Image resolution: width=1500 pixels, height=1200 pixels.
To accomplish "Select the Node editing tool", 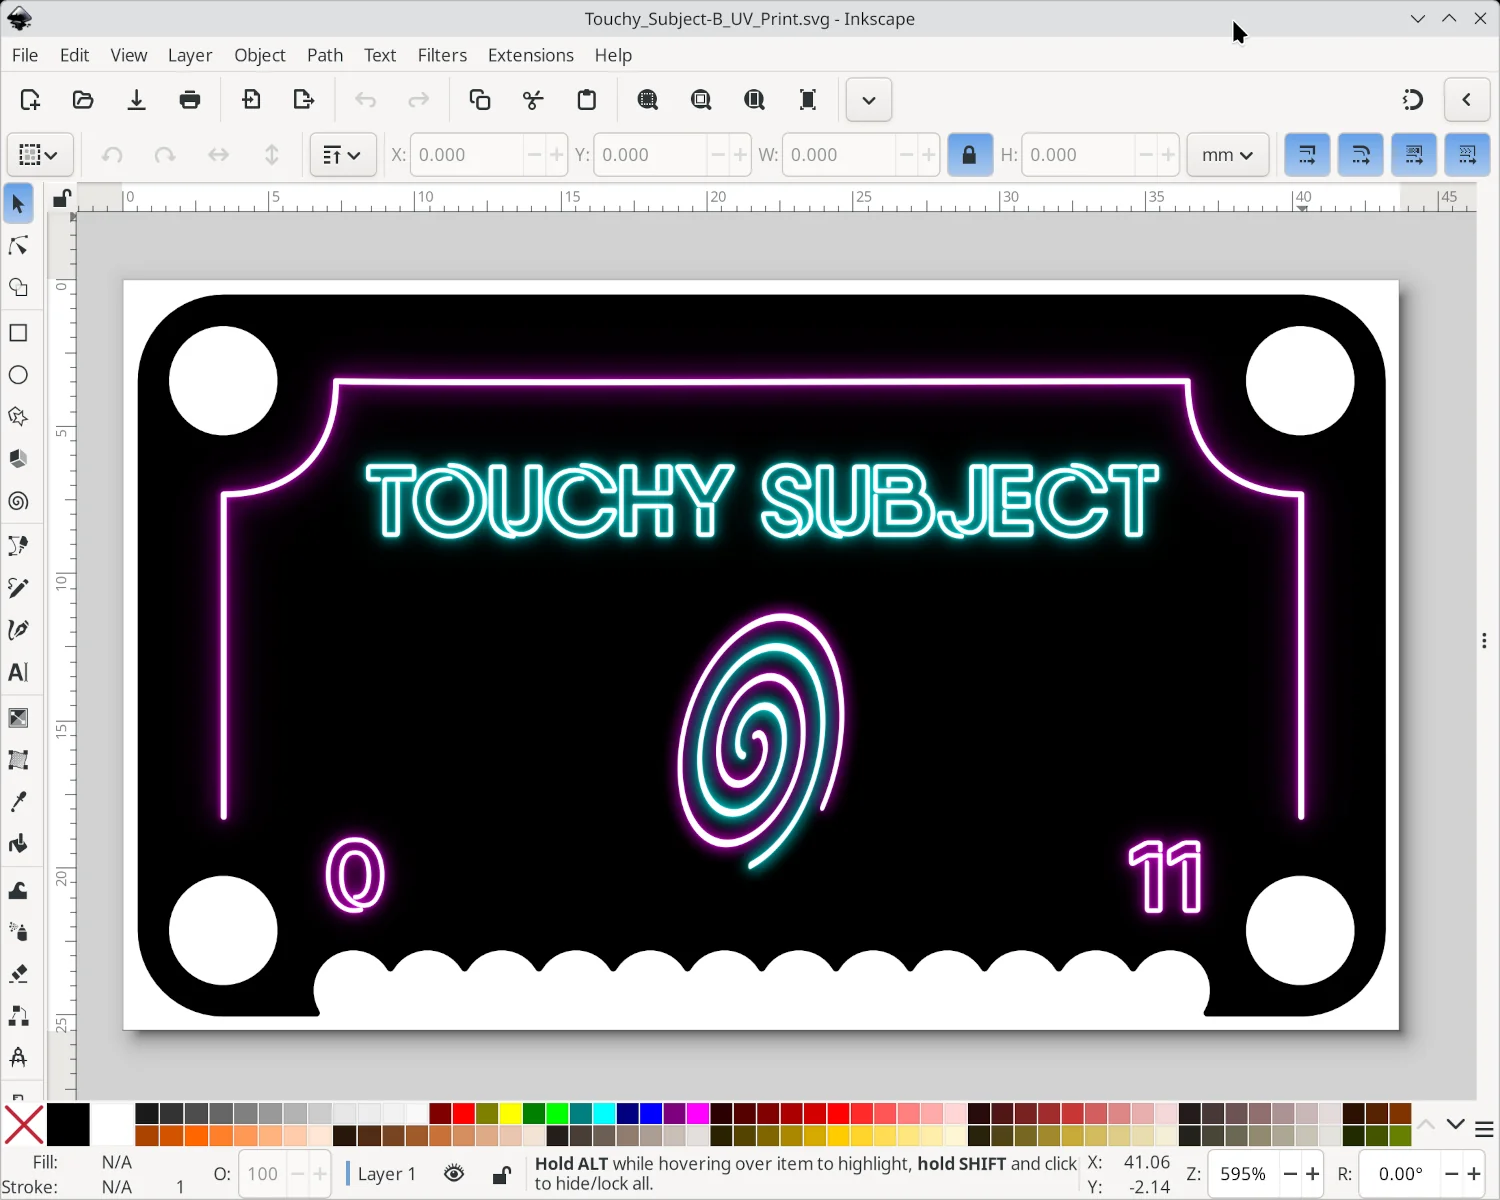I will click(18, 245).
